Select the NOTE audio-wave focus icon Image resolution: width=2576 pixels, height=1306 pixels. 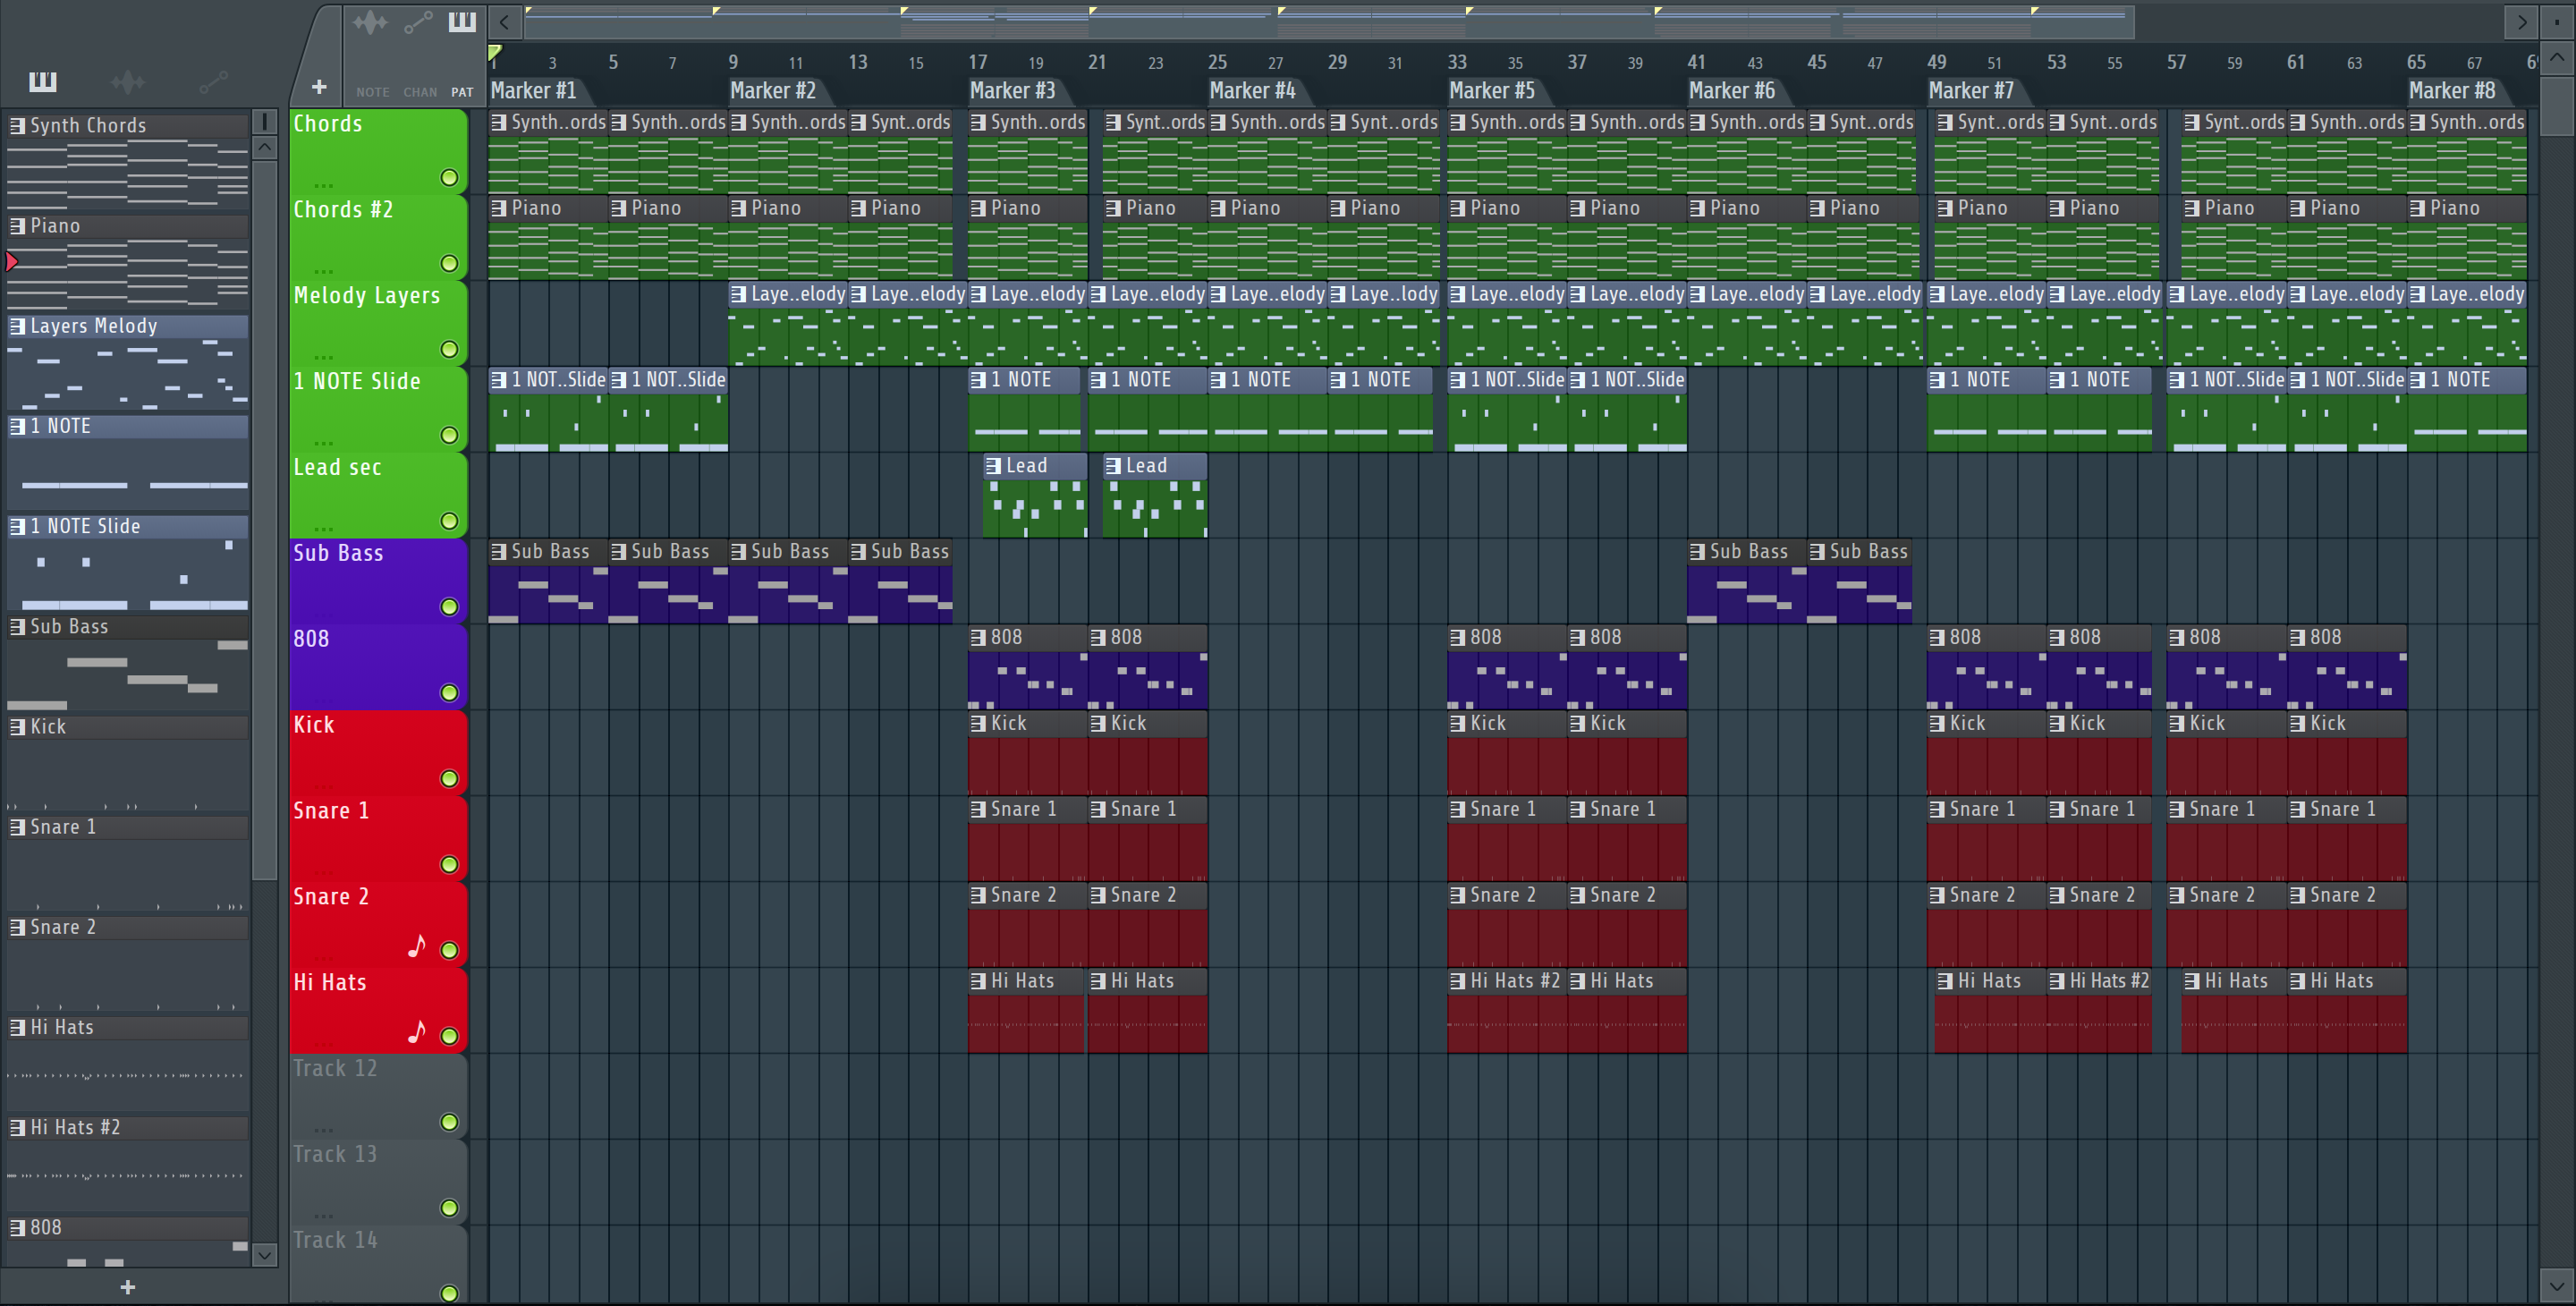tap(370, 23)
